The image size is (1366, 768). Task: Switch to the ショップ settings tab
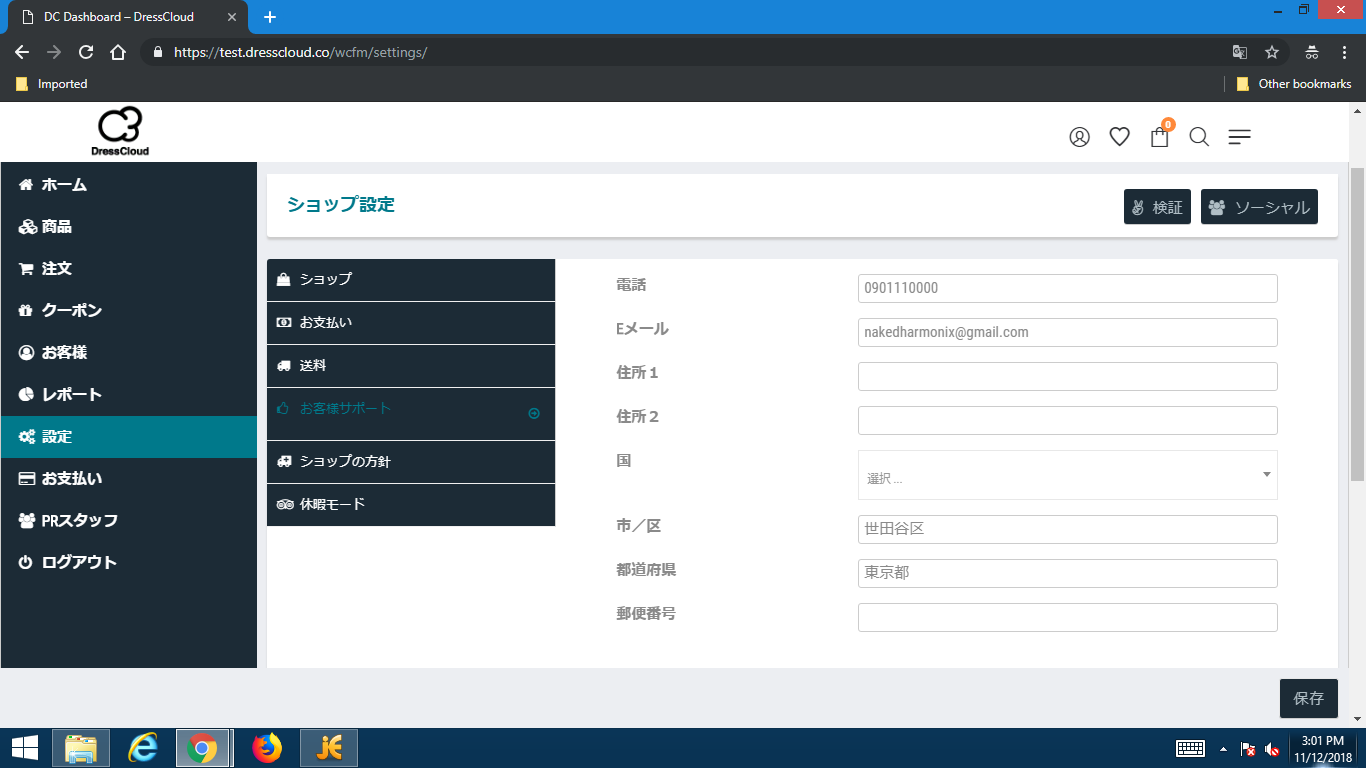pyautogui.click(x=411, y=280)
